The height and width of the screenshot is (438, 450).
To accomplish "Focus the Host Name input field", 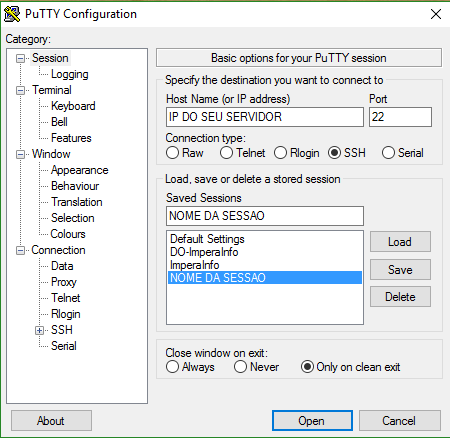I will click(265, 117).
